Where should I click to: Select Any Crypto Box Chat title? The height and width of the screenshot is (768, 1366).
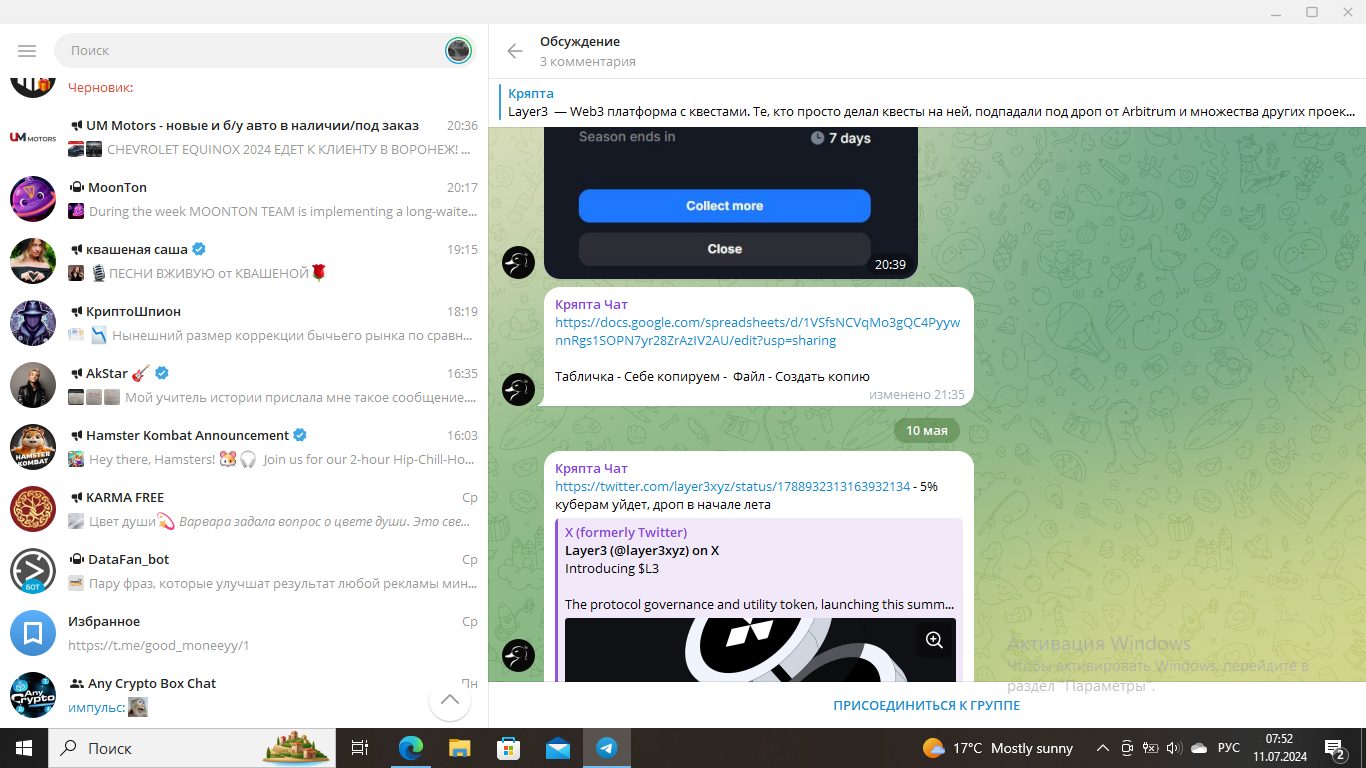point(152,684)
